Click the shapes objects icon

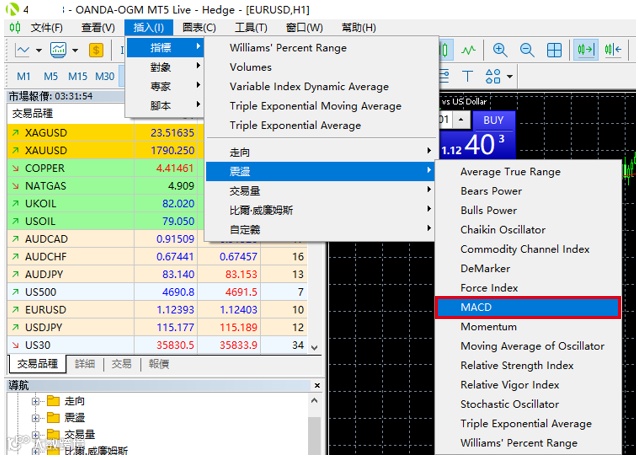pos(493,76)
